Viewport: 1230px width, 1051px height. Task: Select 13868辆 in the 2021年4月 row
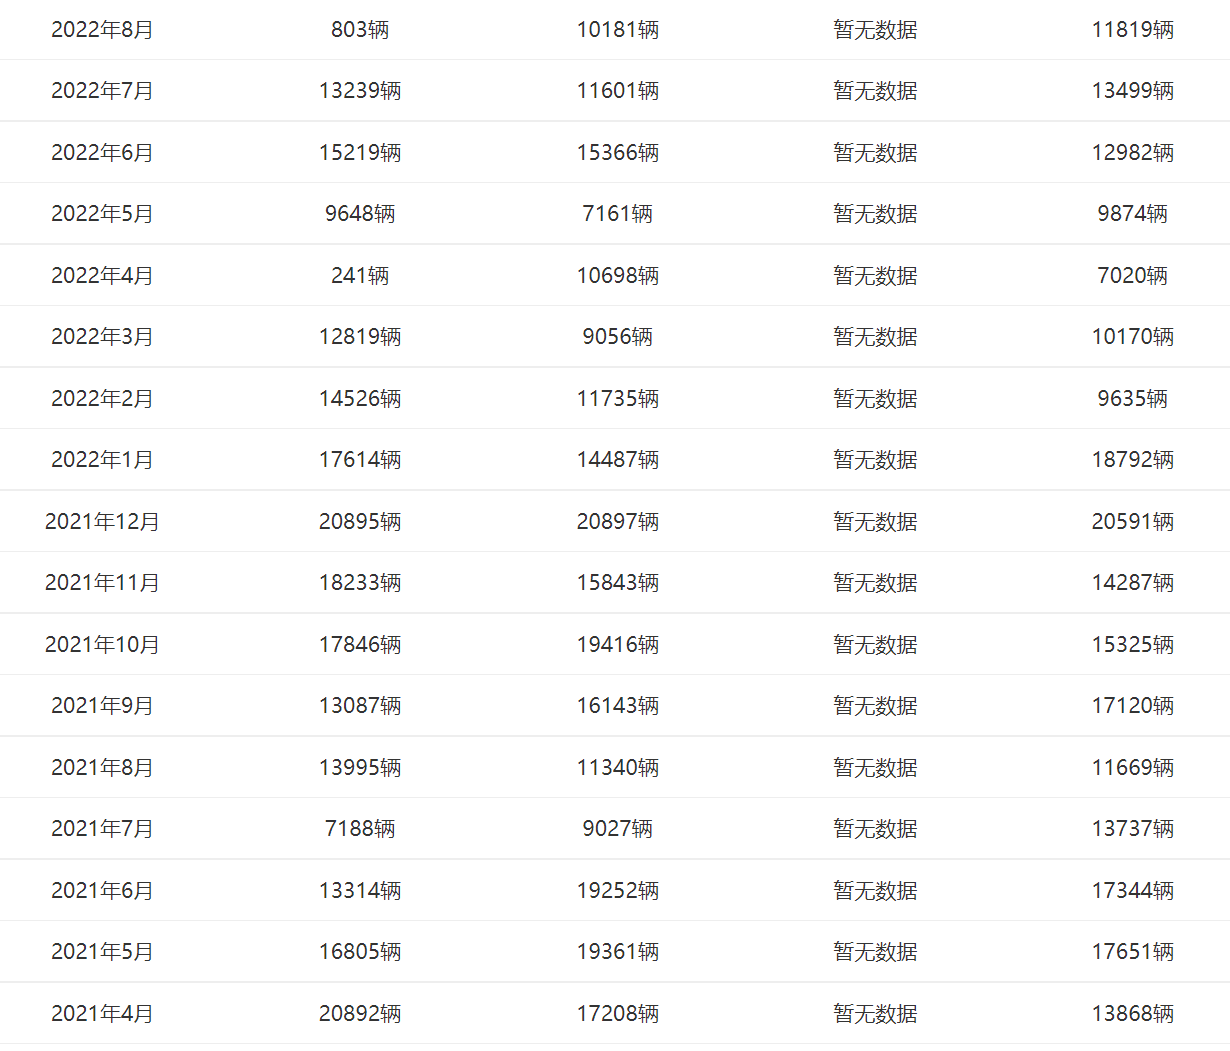coord(1132,1014)
